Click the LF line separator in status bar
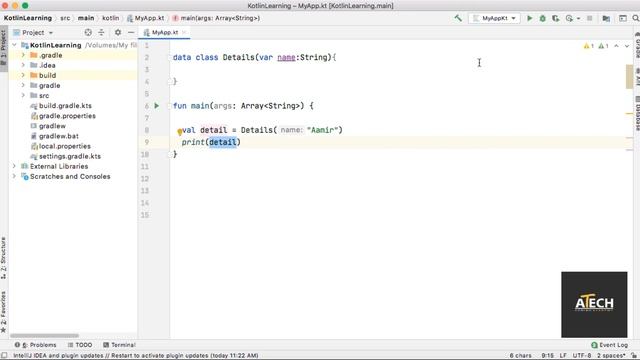 pyautogui.click(x=563, y=356)
